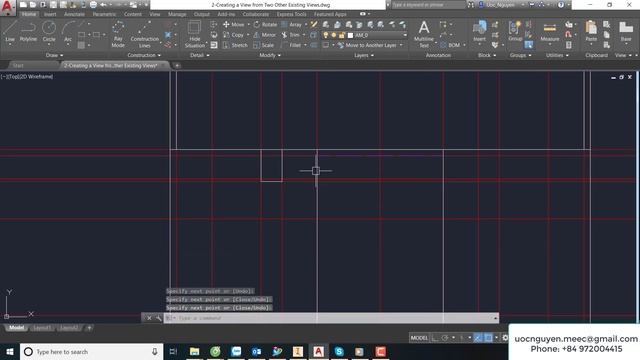The height and width of the screenshot is (360, 640).
Task: Select the Rotate tool
Action: pos(265,24)
